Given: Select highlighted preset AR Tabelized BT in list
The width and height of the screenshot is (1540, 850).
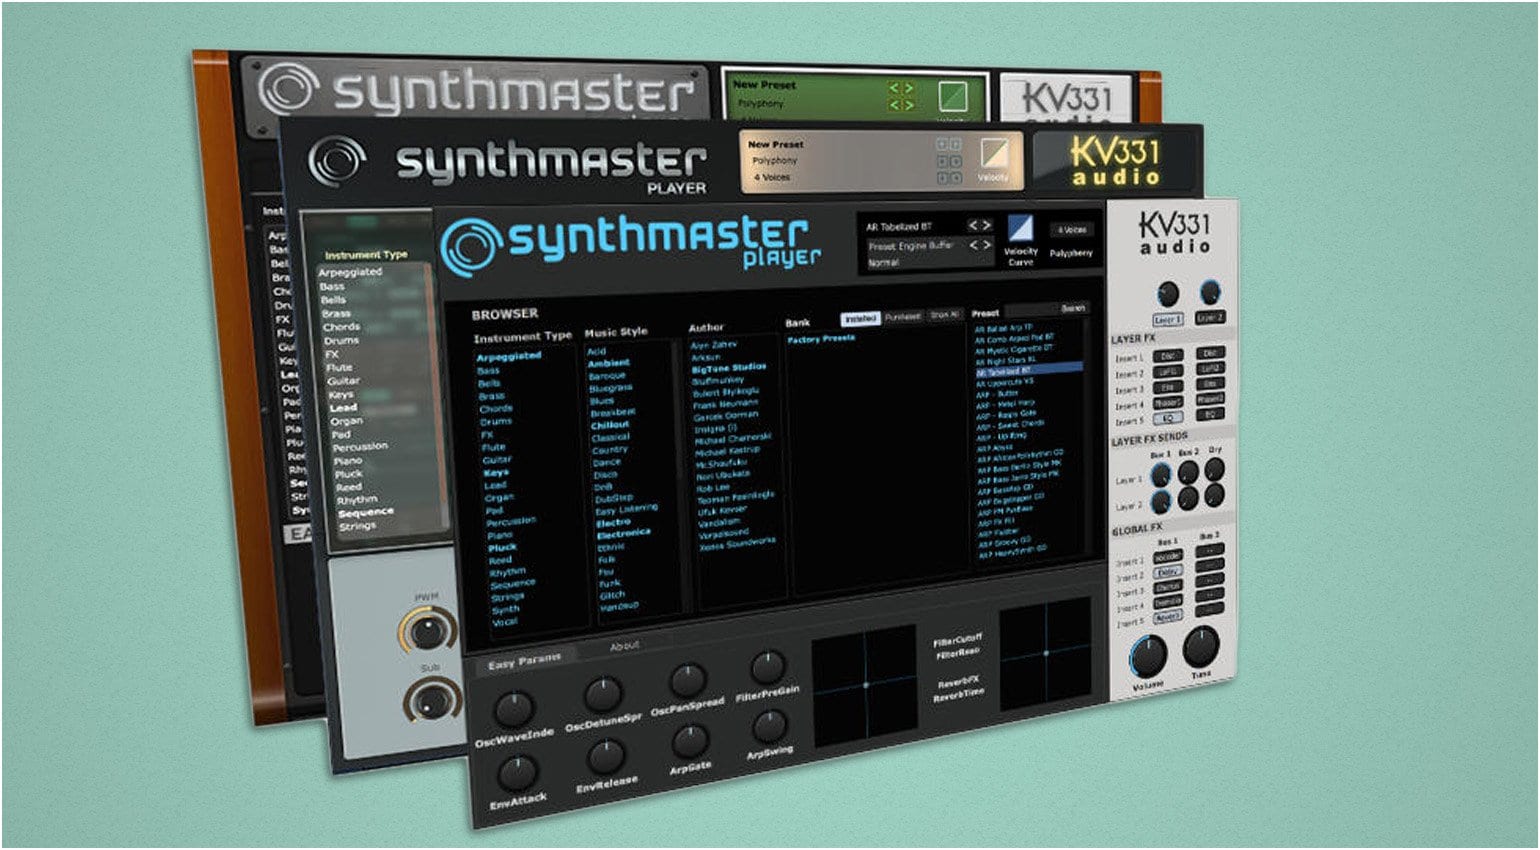Looking at the screenshot, I should [1028, 371].
